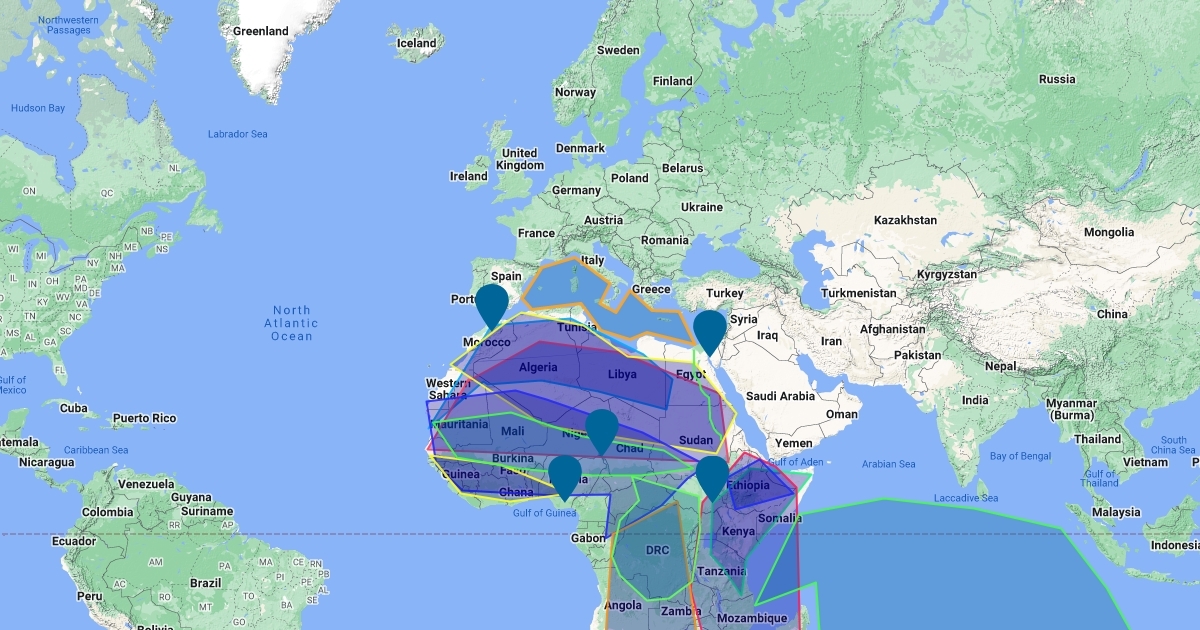Click the map pin over Morocco
Viewport: 1200px width, 630px height.
(492, 303)
